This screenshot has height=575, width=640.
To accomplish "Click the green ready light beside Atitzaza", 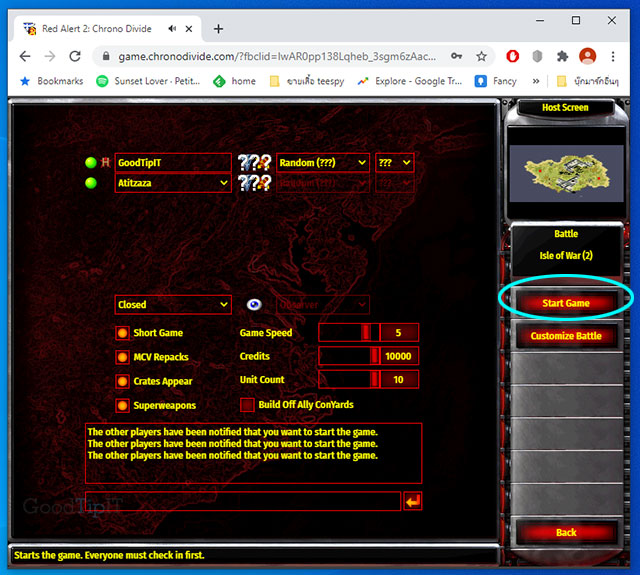I will (x=91, y=183).
